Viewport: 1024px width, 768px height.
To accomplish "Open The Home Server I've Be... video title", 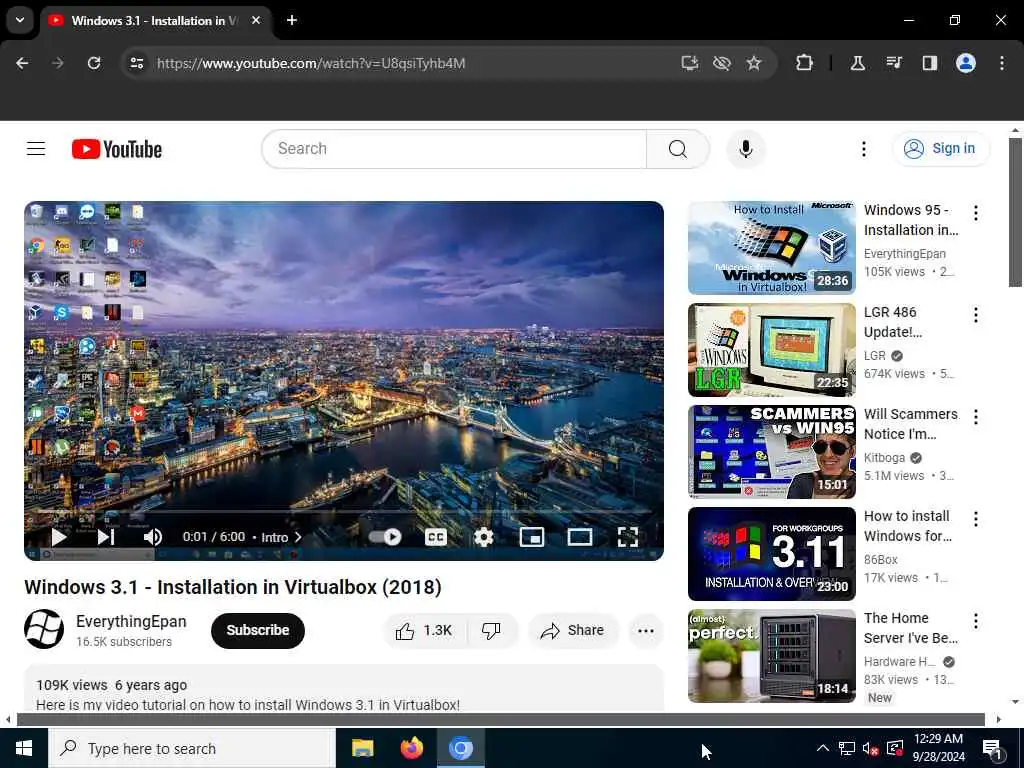I will pos(910,628).
